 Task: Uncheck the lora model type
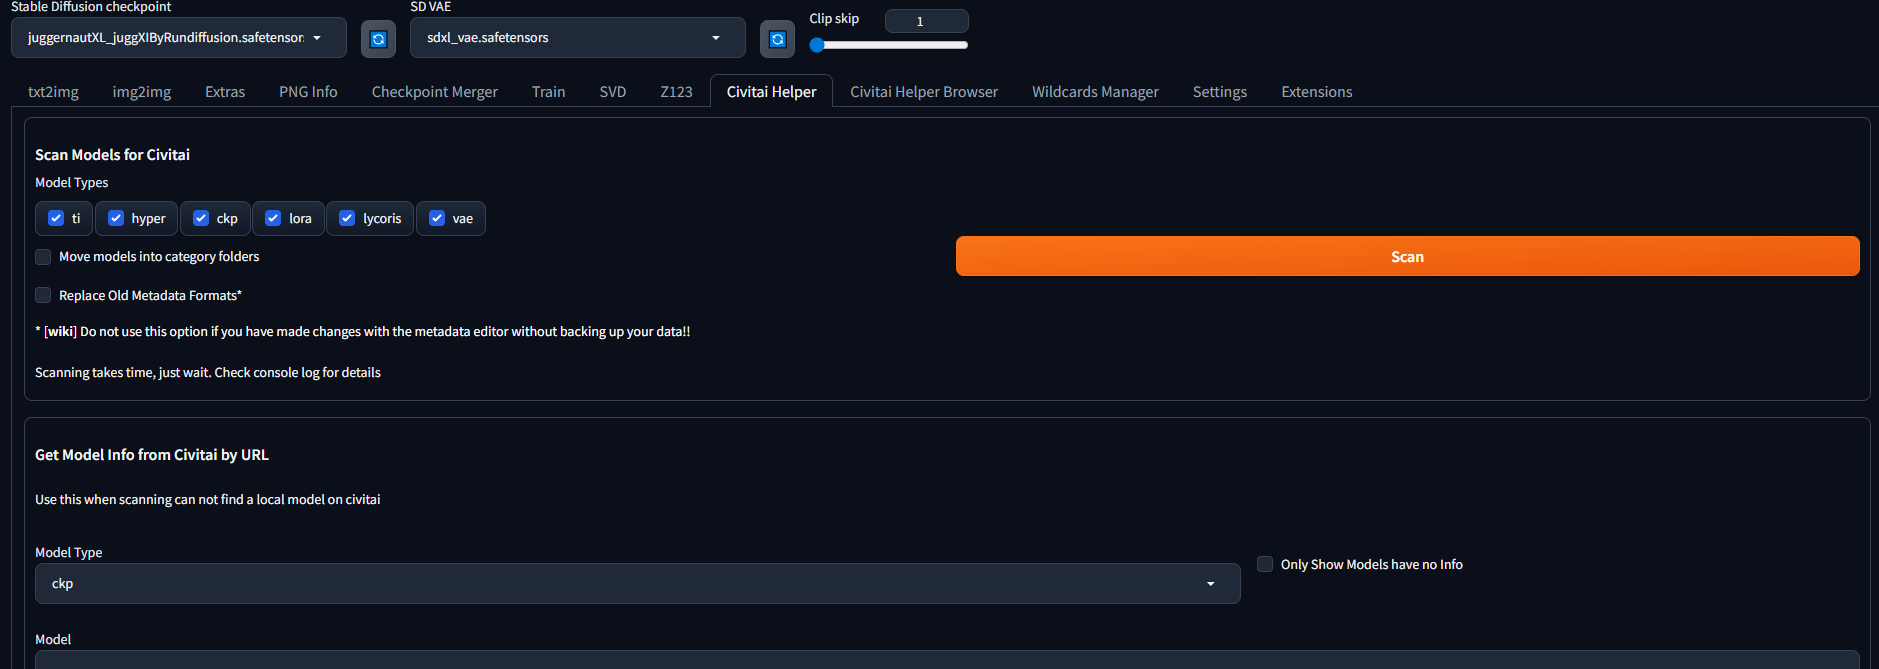coord(273,218)
